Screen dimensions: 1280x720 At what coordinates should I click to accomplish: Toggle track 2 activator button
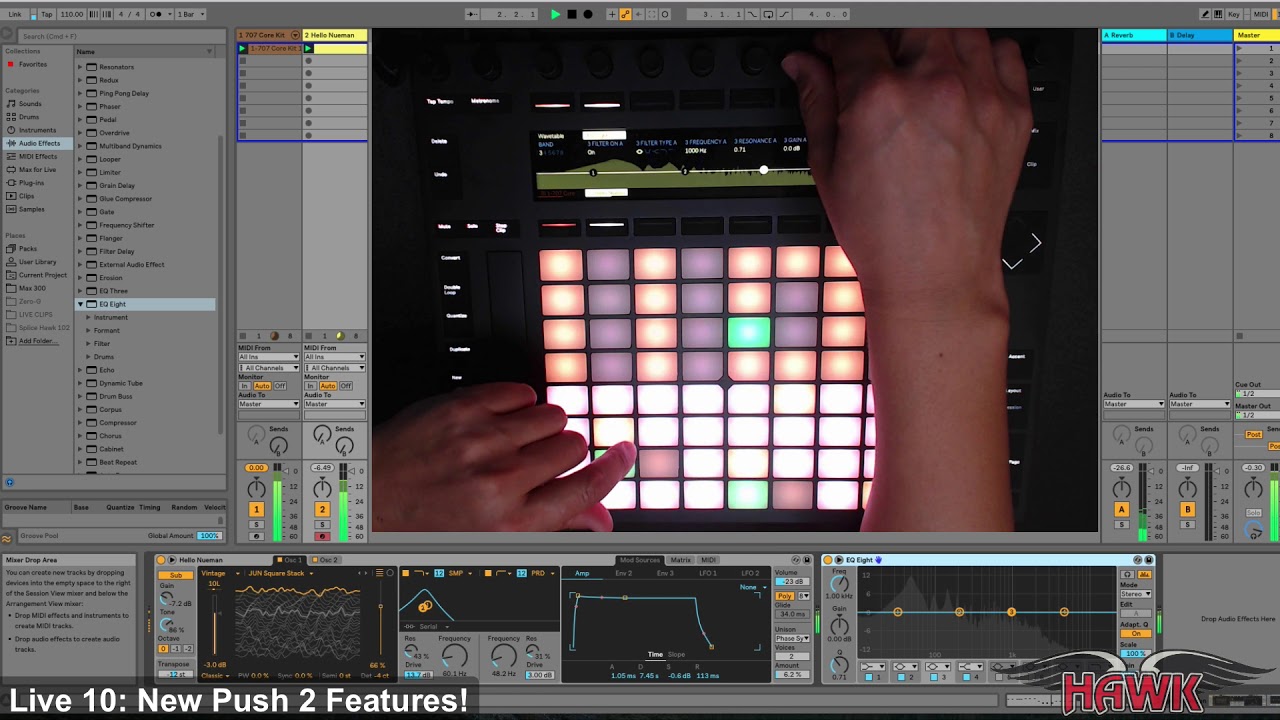[x=322, y=509]
